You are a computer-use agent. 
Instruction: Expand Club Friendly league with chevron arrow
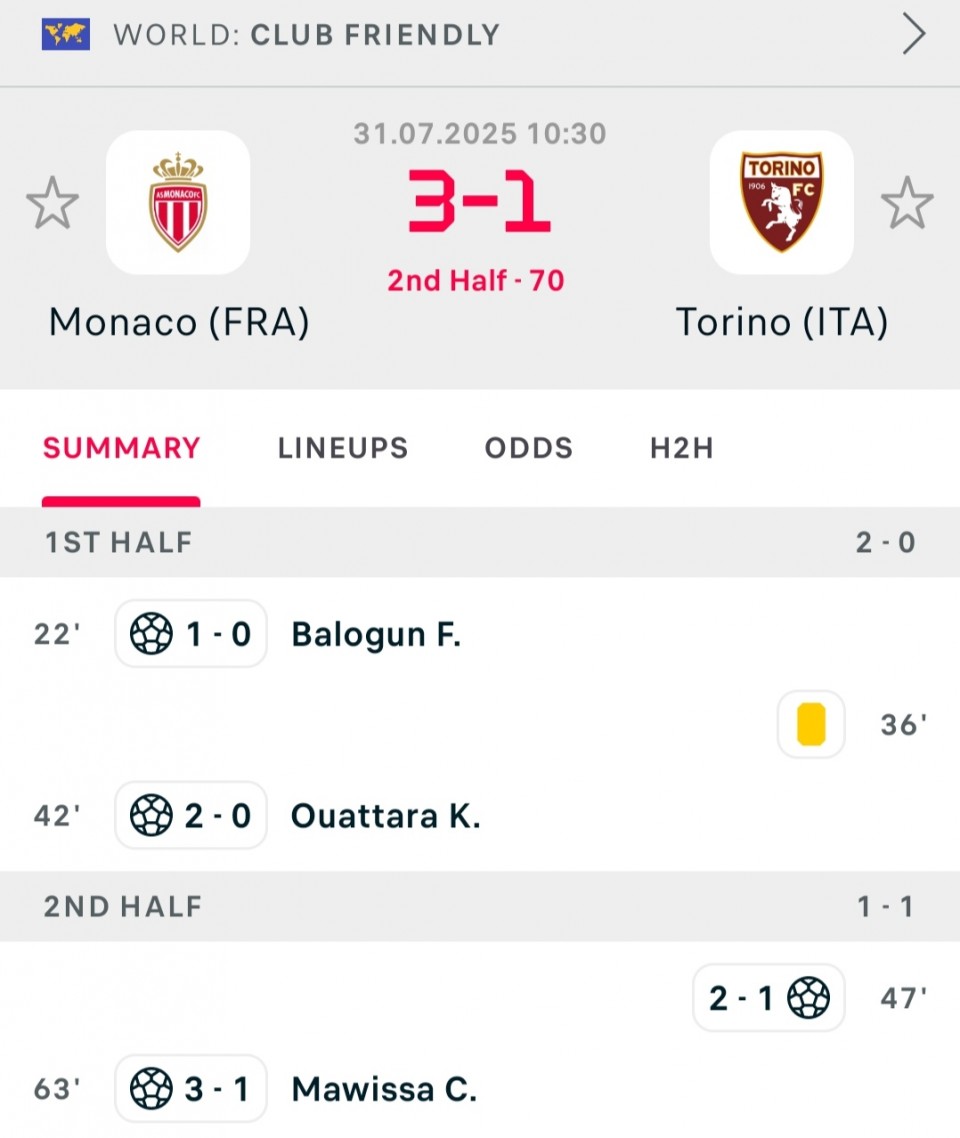tap(914, 34)
